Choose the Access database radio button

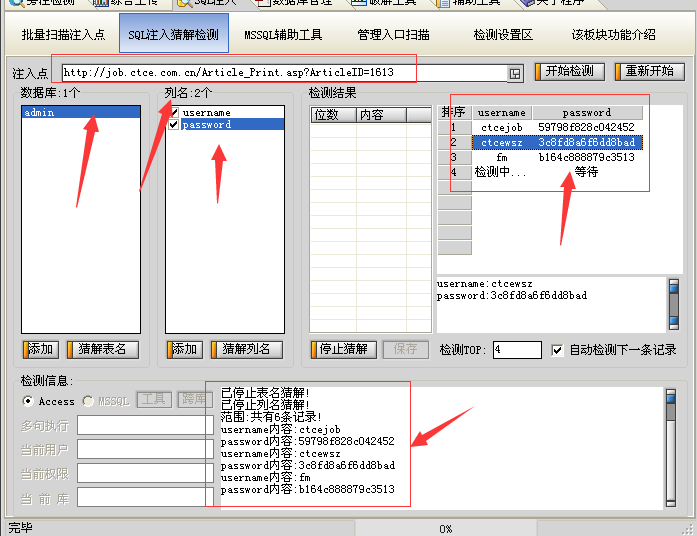[x=28, y=401]
